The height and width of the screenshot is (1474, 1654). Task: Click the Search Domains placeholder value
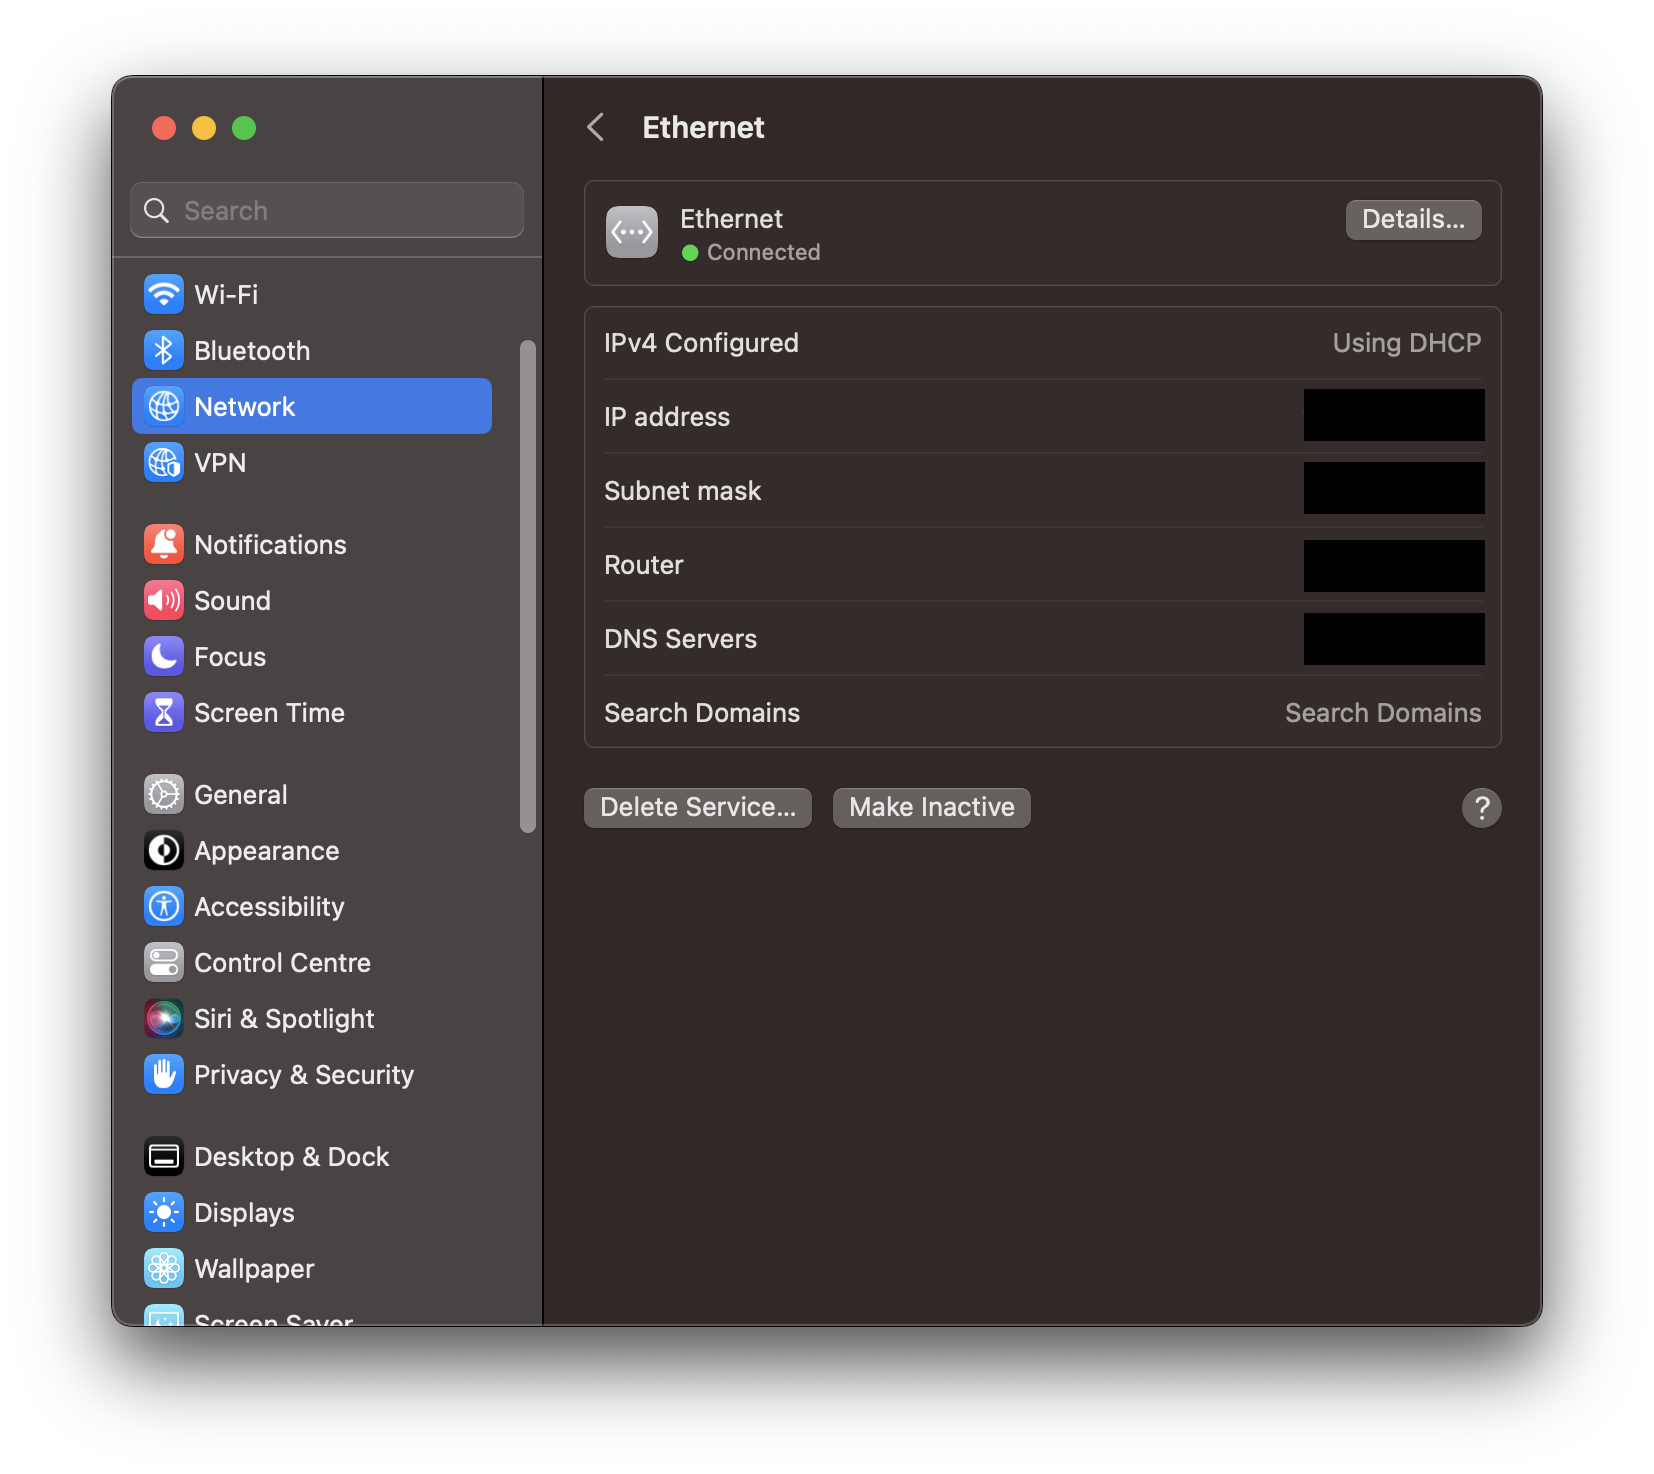(x=1383, y=712)
